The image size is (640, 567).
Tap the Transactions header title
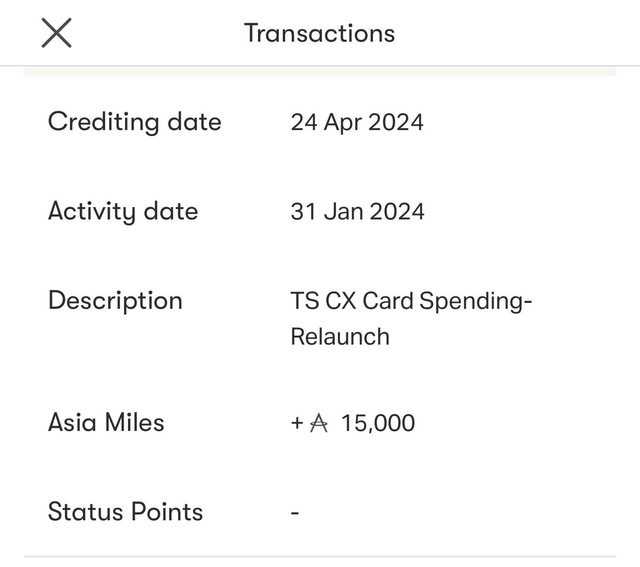[320, 33]
